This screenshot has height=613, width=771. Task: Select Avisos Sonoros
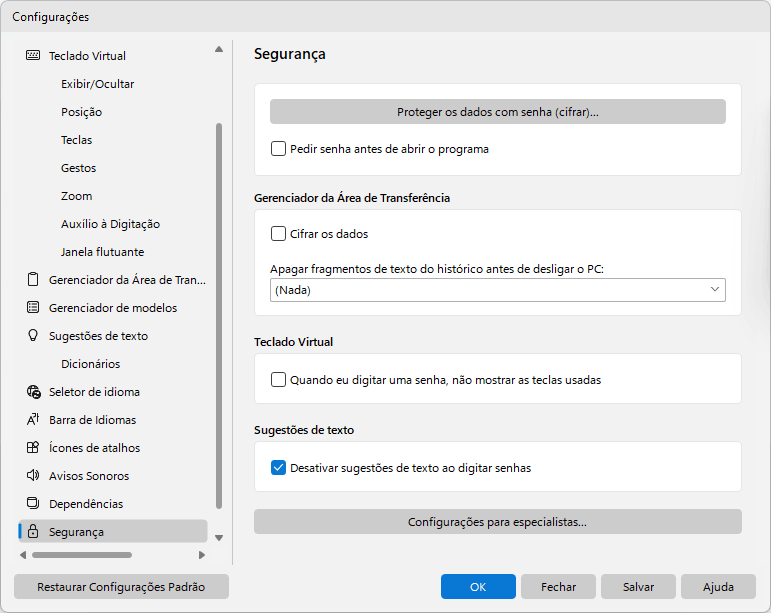tap(89, 476)
